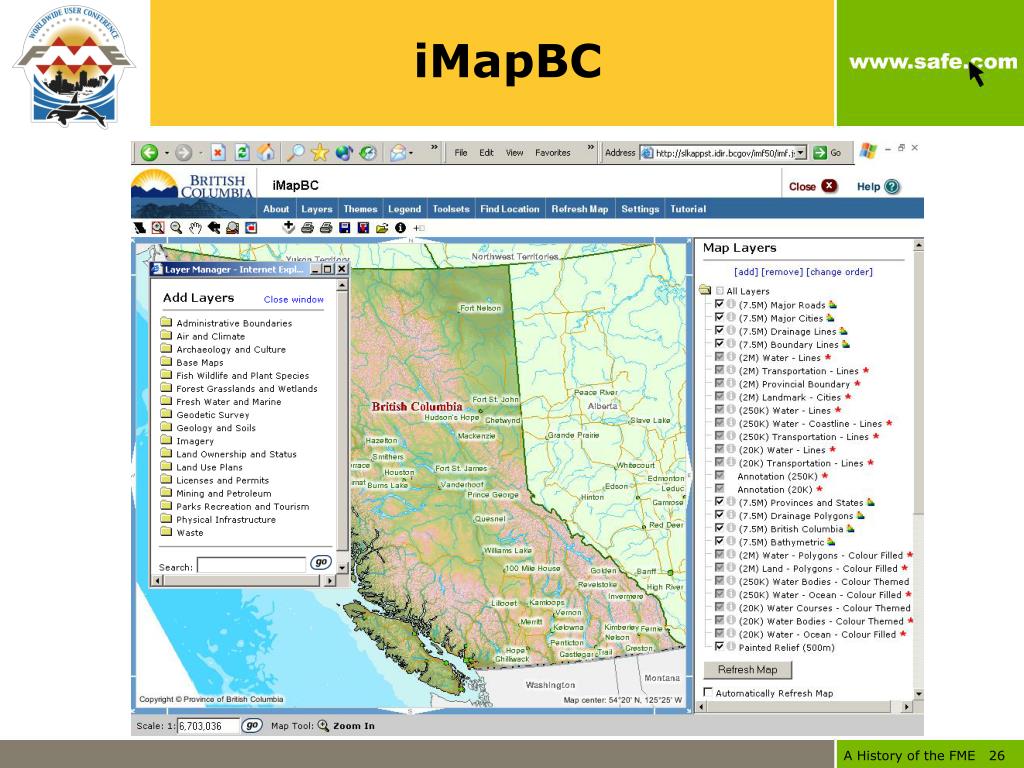Select the Pan hand tool

[195, 228]
